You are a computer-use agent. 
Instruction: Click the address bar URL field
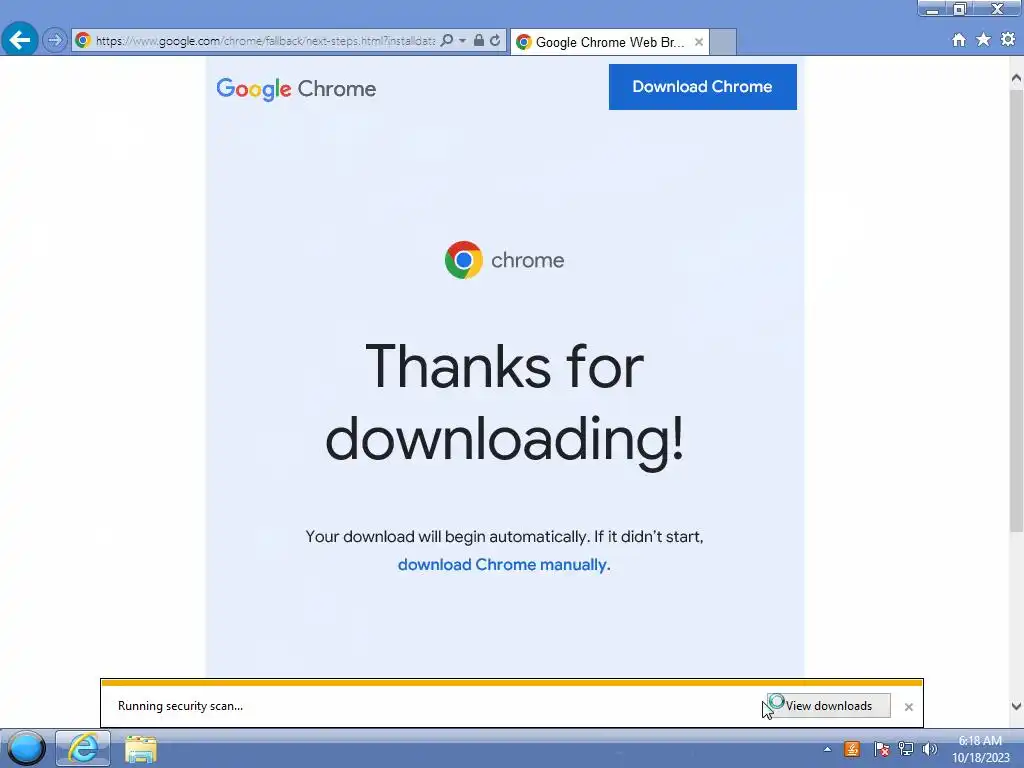click(264, 40)
